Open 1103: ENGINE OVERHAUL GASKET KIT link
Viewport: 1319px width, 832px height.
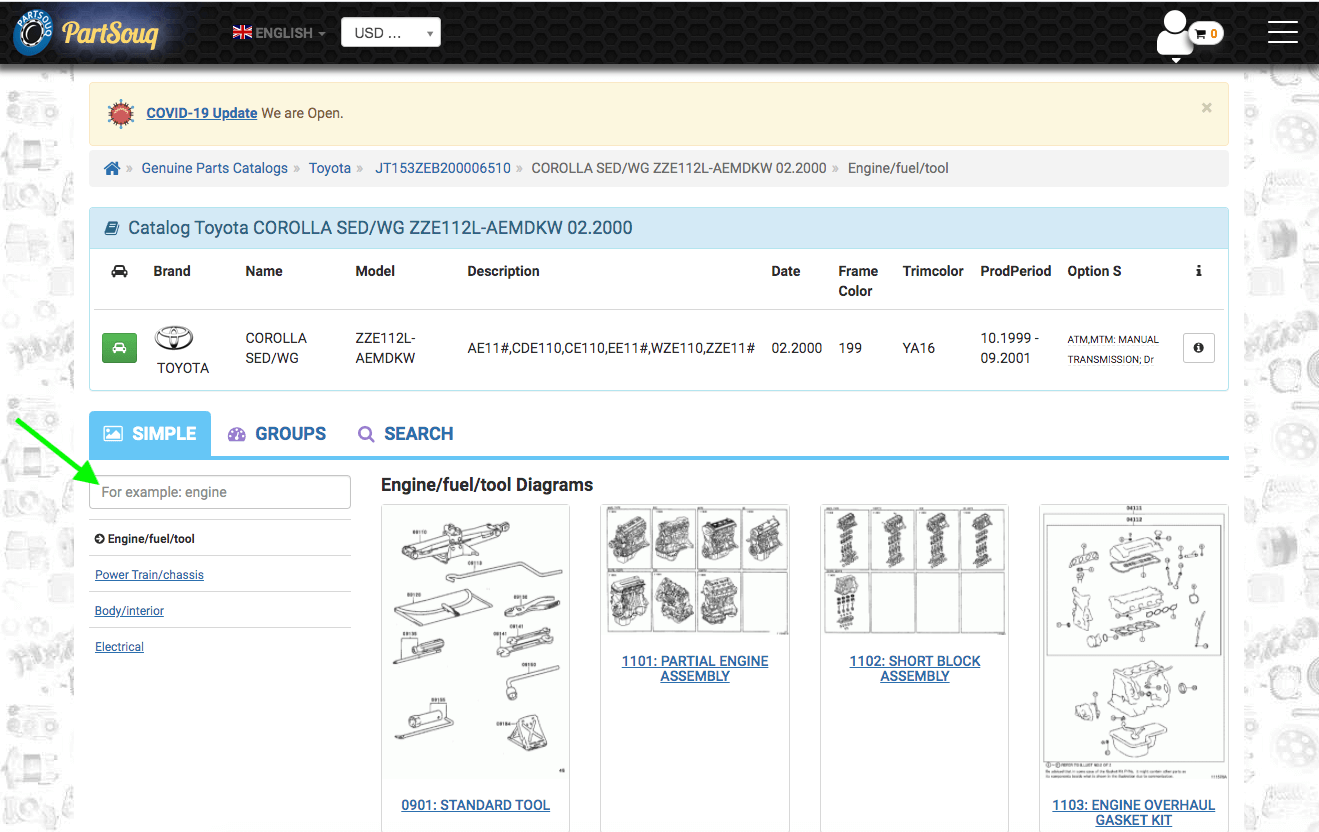pyautogui.click(x=1134, y=812)
